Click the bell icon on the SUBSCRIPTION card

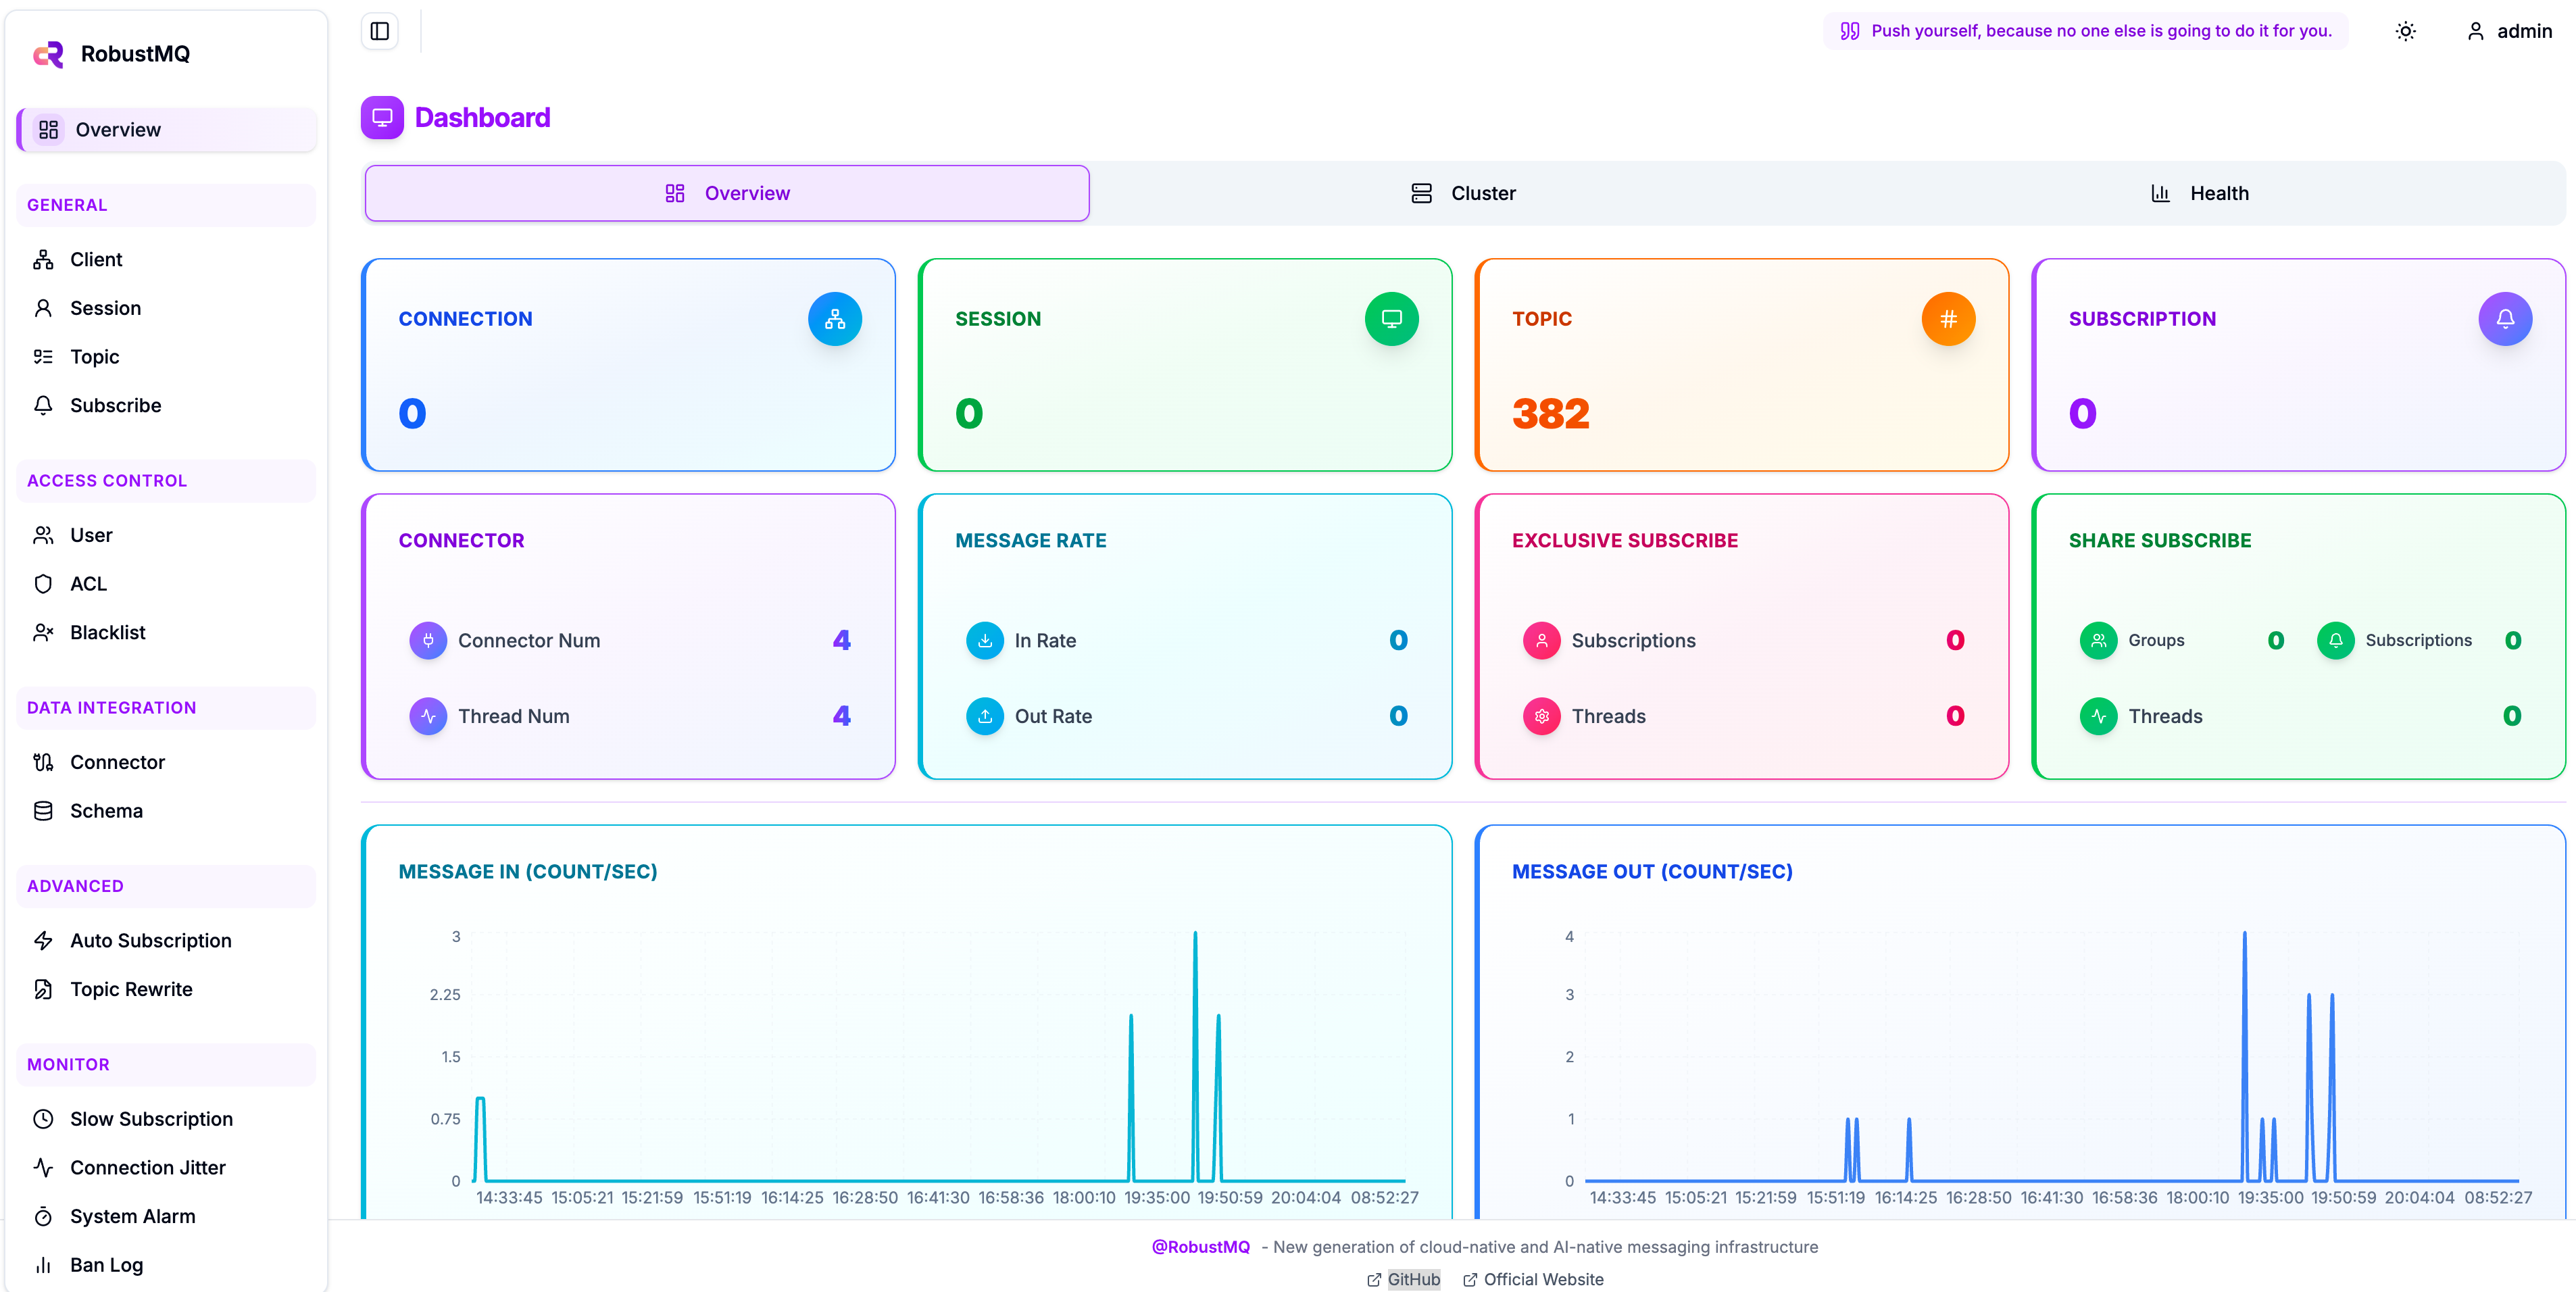pyautogui.click(x=2505, y=318)
